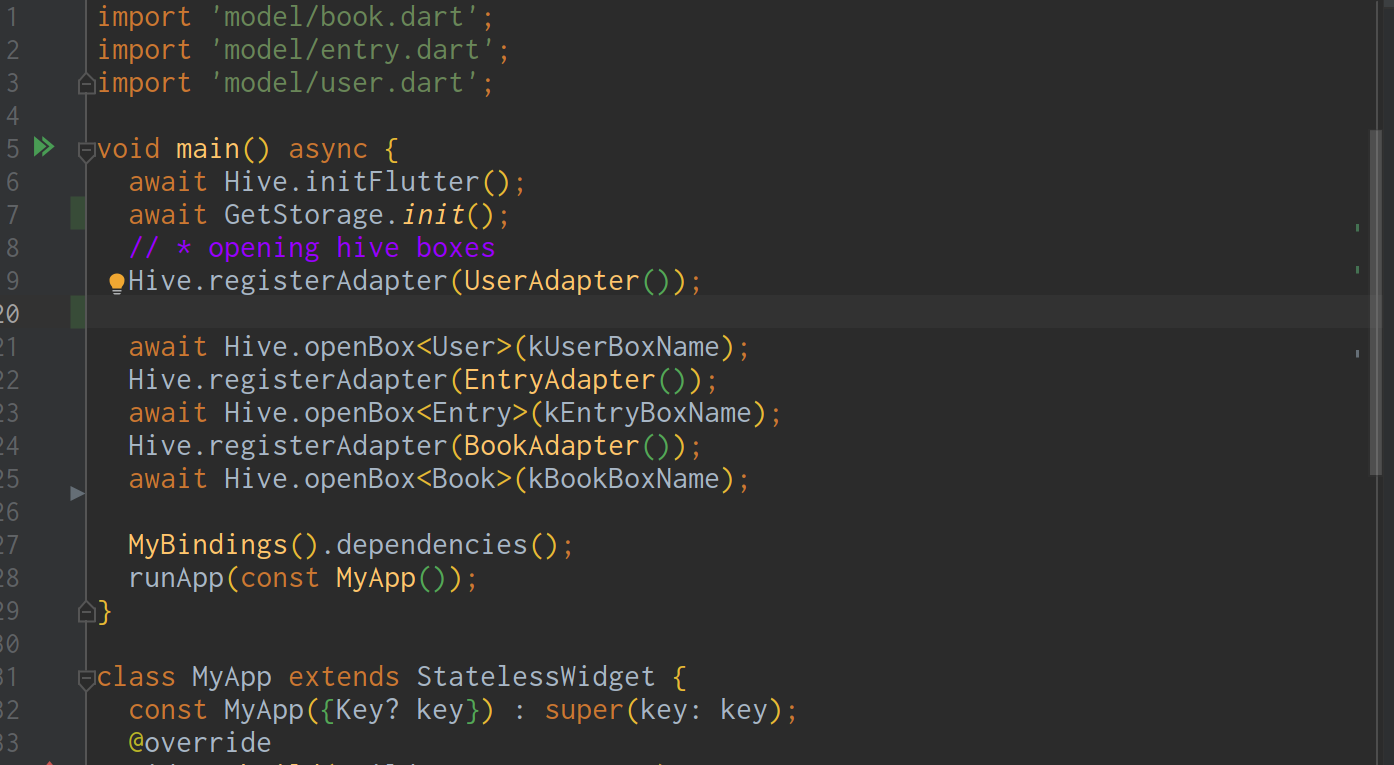Click fold end marker at main's closing brace
Screen dimensions: 1394x765
[87, 611]
